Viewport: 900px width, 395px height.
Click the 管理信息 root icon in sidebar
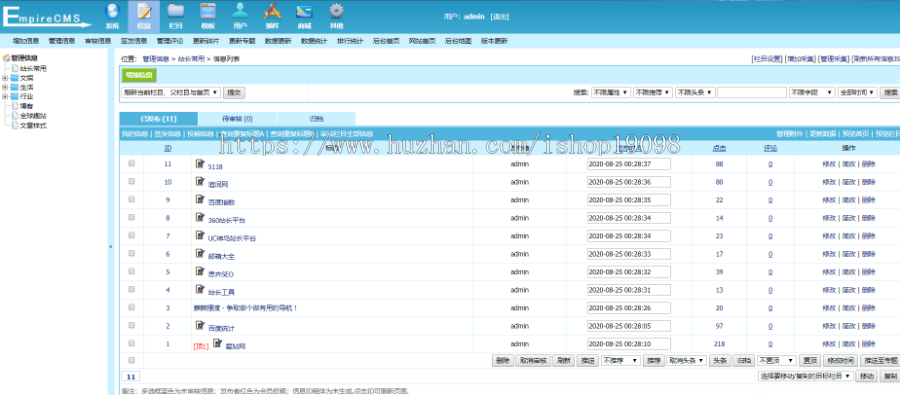tap(7, 58)
